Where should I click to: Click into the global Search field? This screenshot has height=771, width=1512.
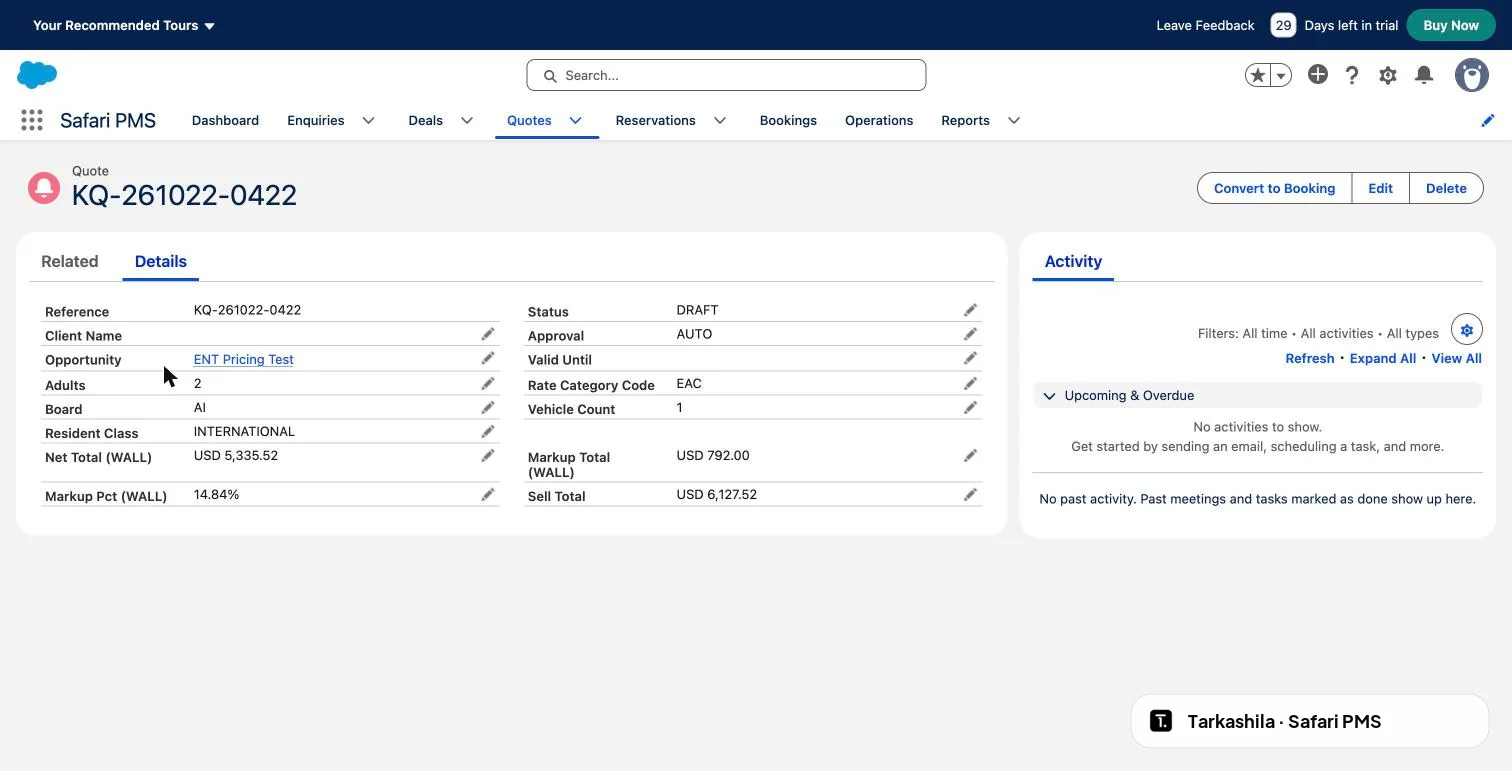click(x=726, y=75)
